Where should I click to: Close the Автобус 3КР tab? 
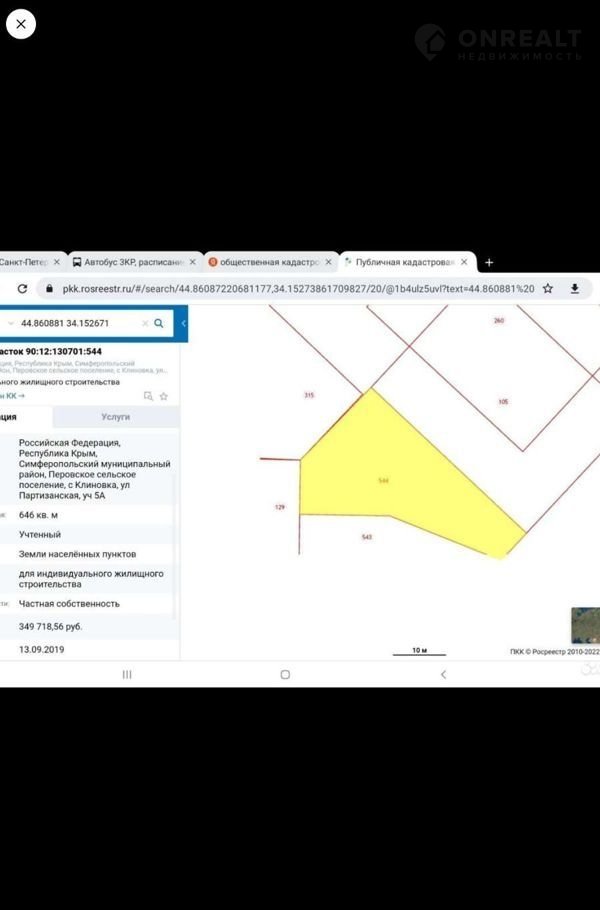coord(193,262)
